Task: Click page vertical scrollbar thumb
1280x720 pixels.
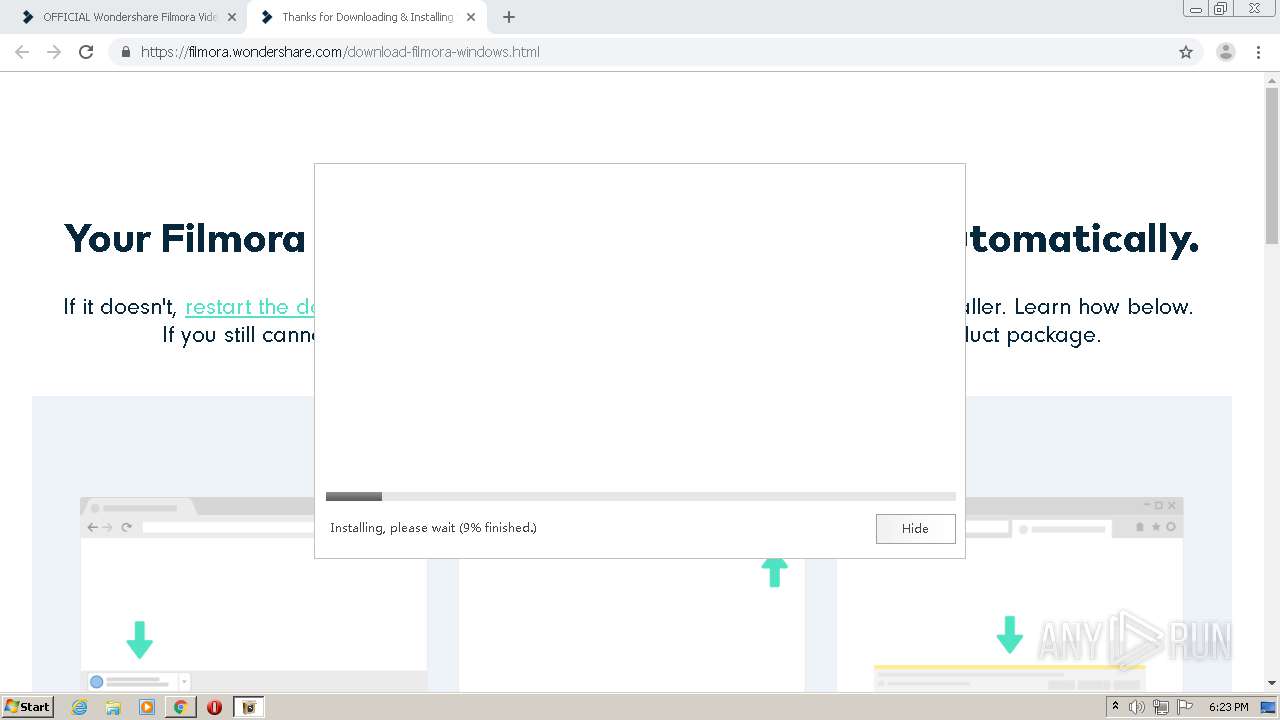Action: tap(1272, 165)
